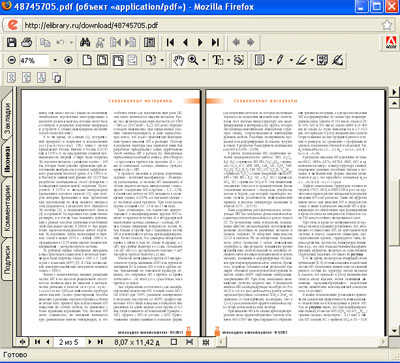Go to next page in top toolbar
Image resolution: width=400 pixels, height=363 pixels.
coord(200,42)
